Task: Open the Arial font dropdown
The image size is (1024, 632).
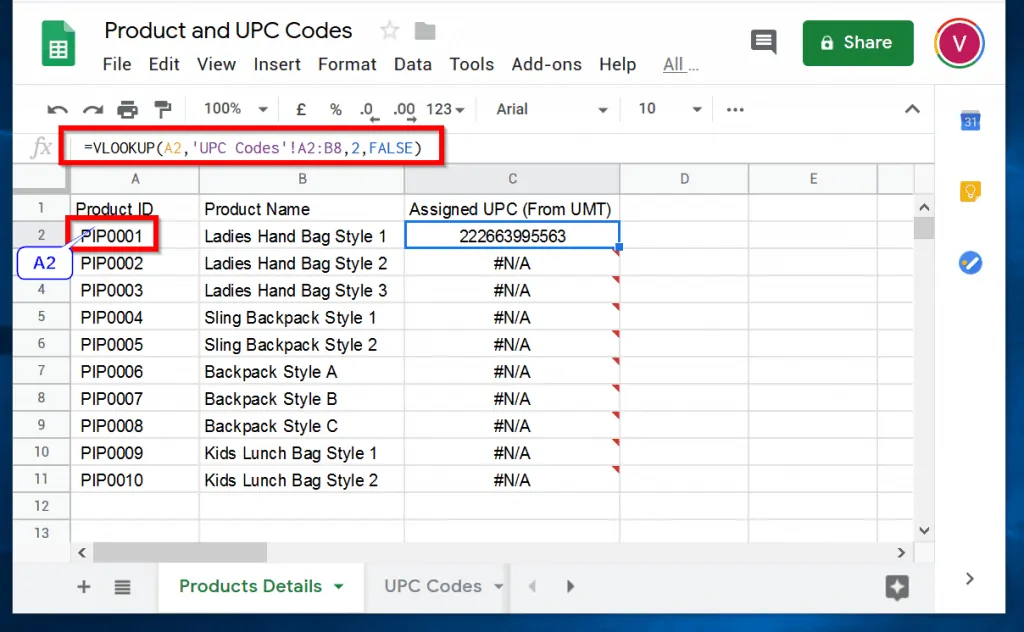Action: (552, 109)
